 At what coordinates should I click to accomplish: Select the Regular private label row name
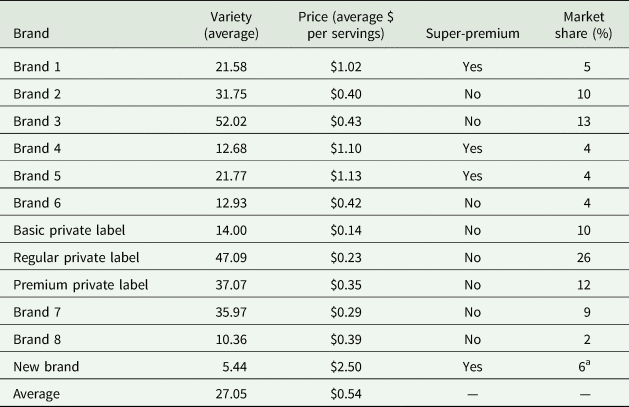coord(79,257)
